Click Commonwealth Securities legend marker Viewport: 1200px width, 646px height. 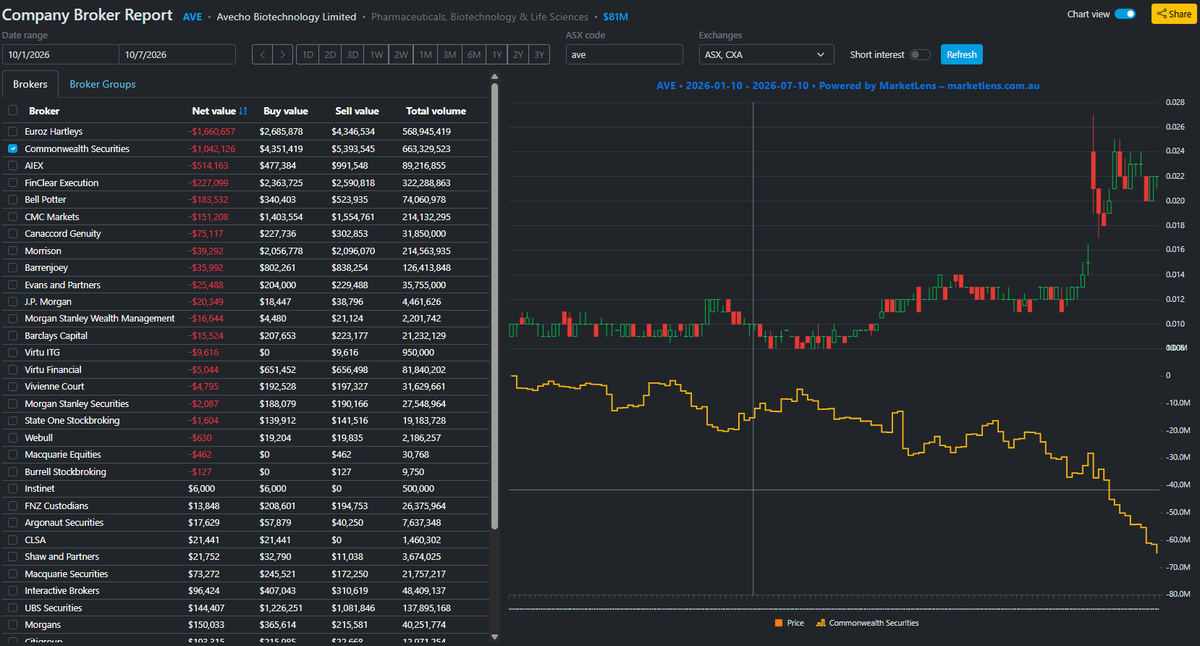click(821, 623)
